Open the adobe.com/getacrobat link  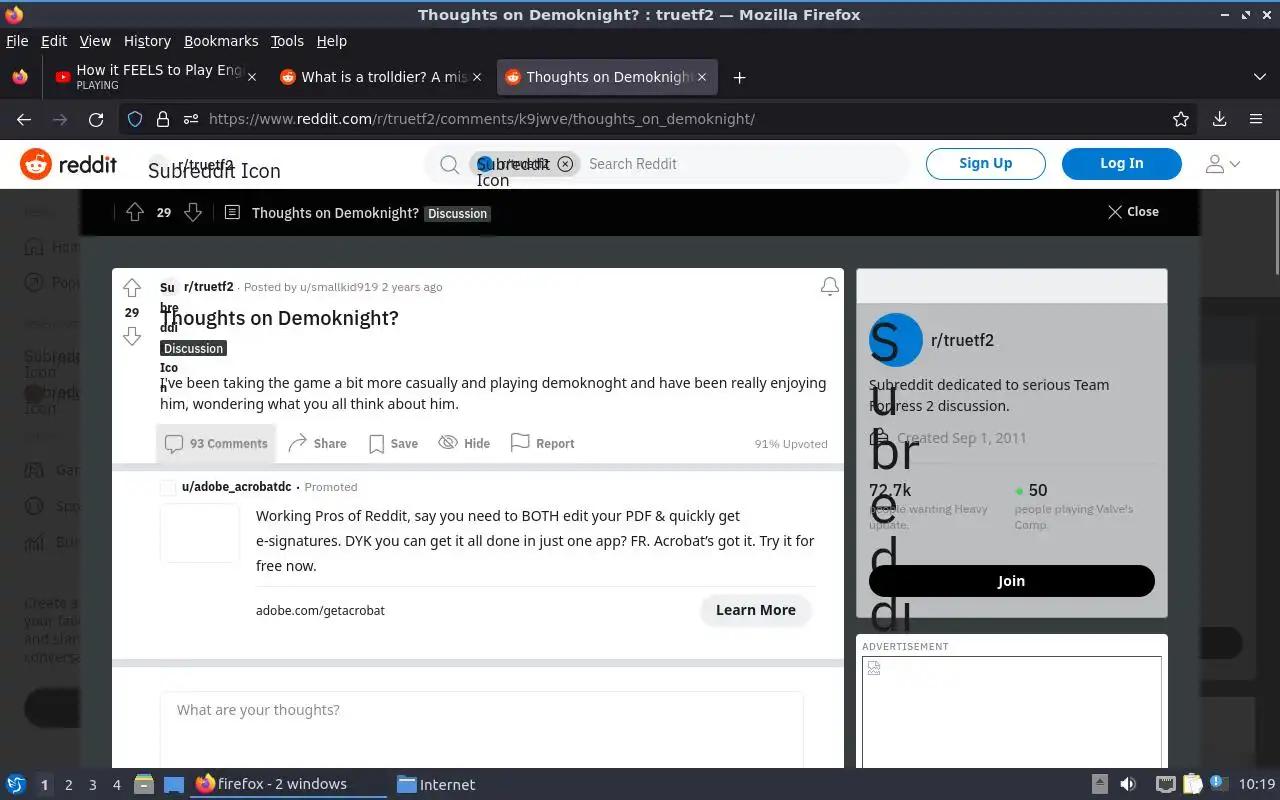click(x=320, y=611)
